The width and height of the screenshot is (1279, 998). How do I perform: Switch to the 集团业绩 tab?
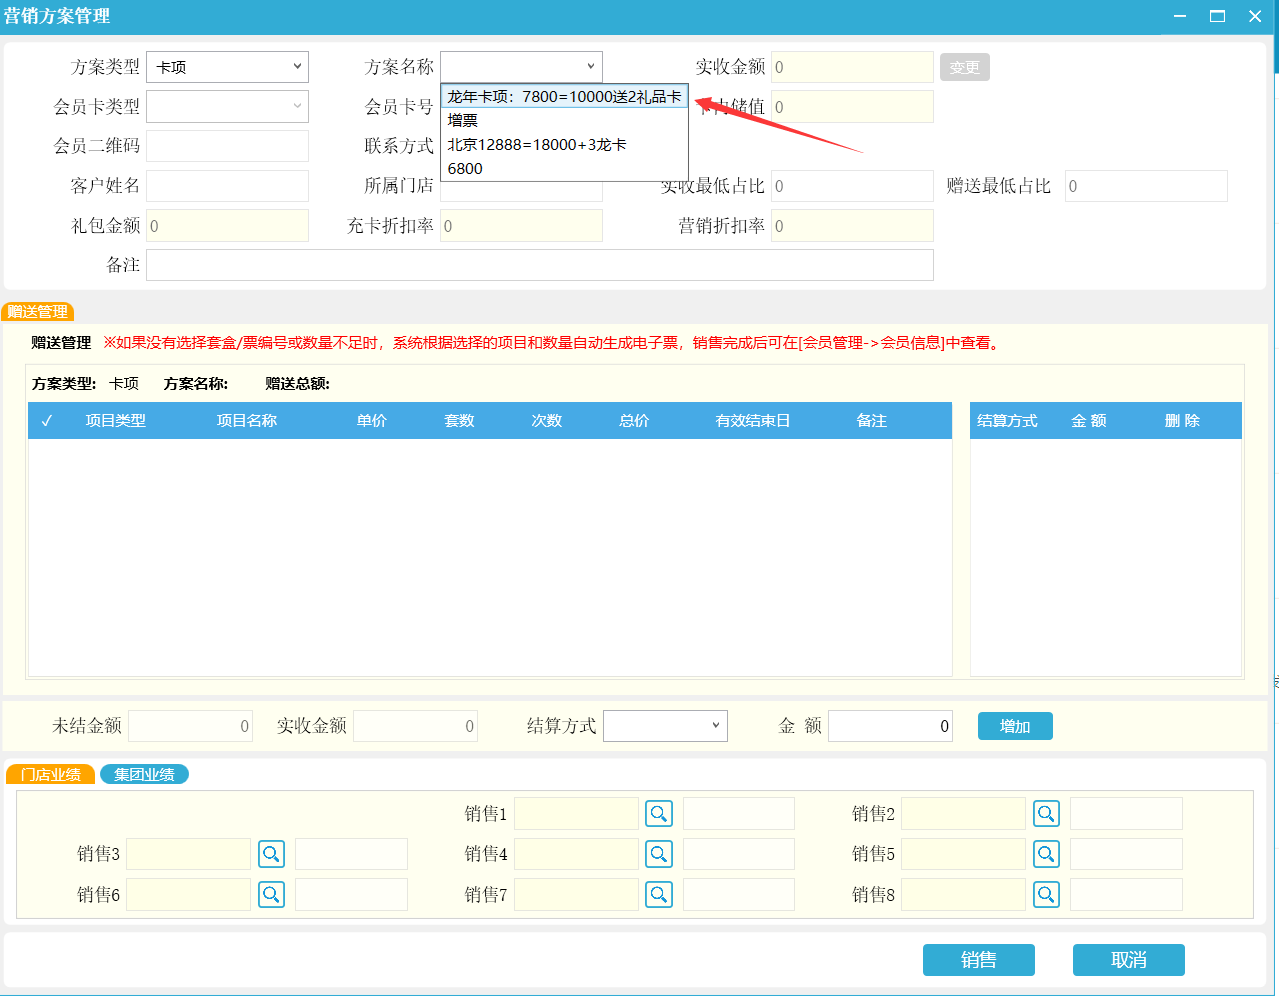[x=144, y=775]
